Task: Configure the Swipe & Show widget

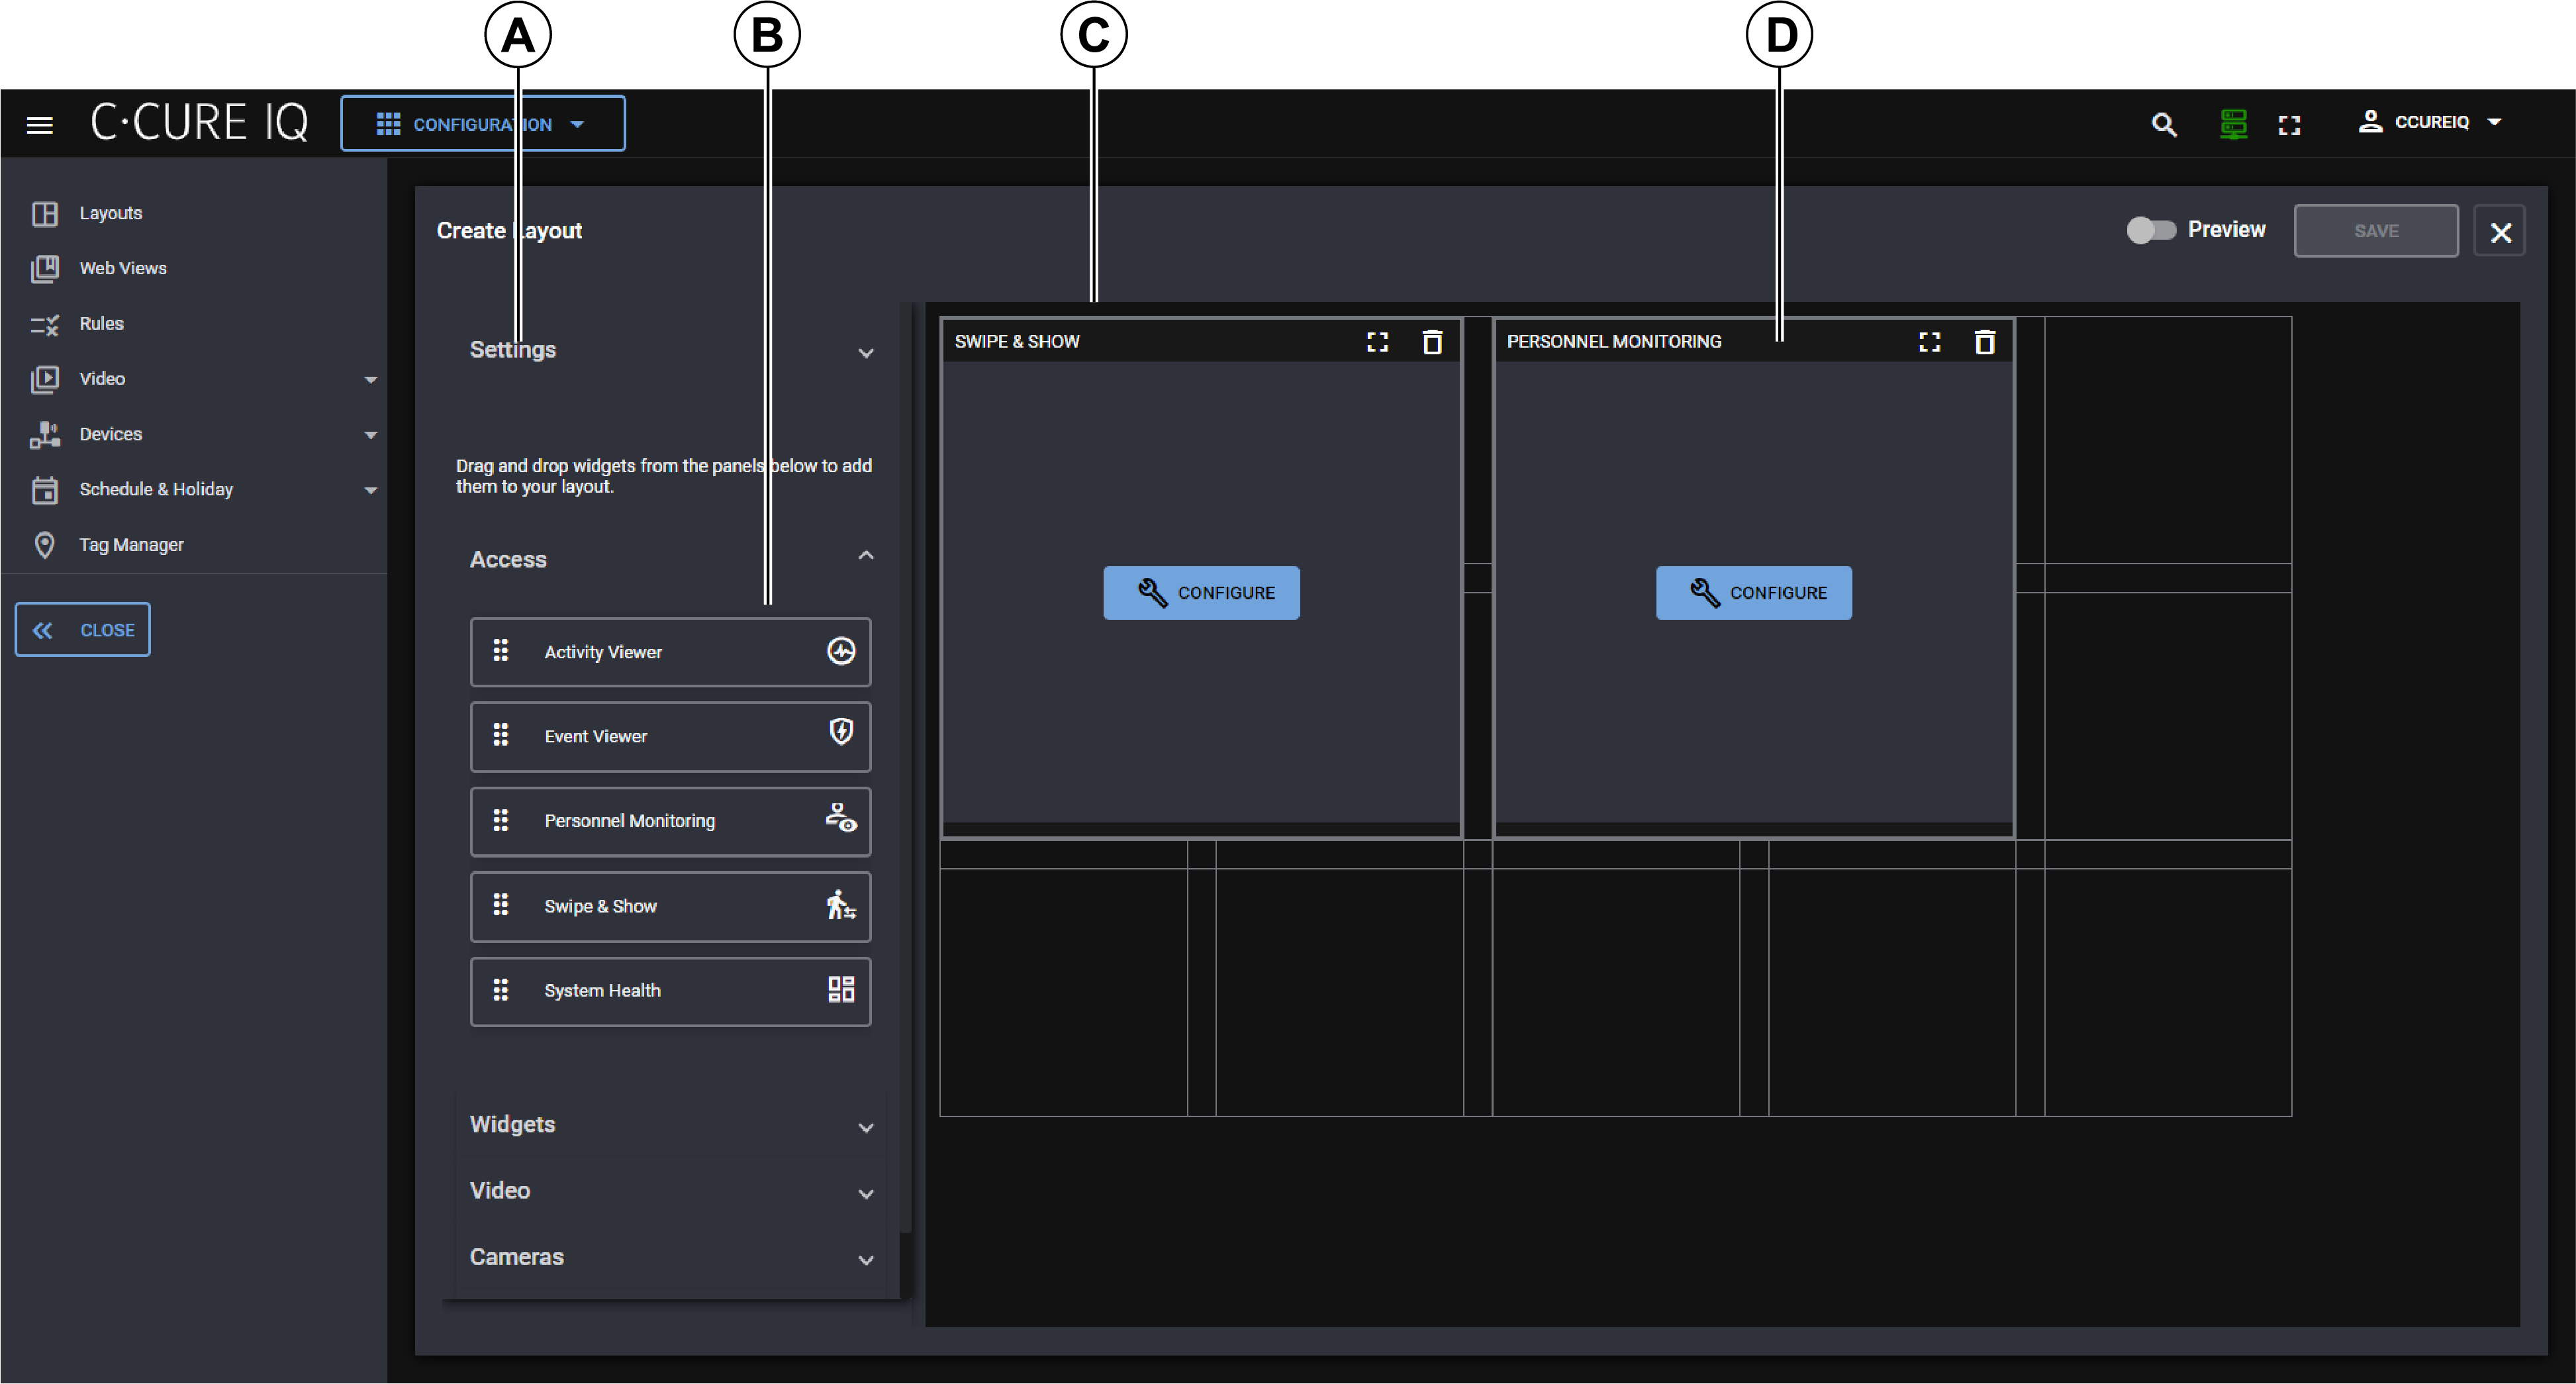Action: pyautogui.click(x=1201, y=593)
